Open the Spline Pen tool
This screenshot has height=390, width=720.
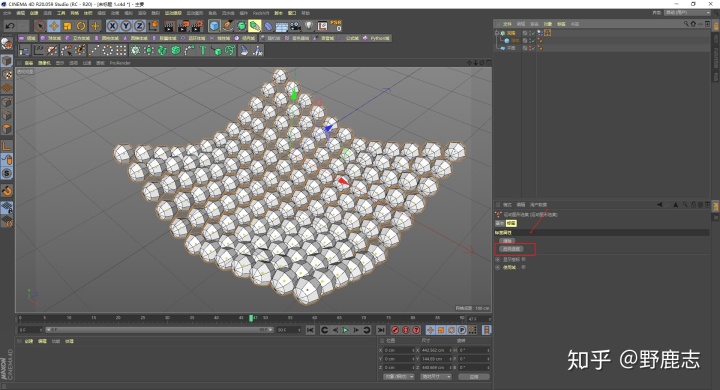point(228,26)
